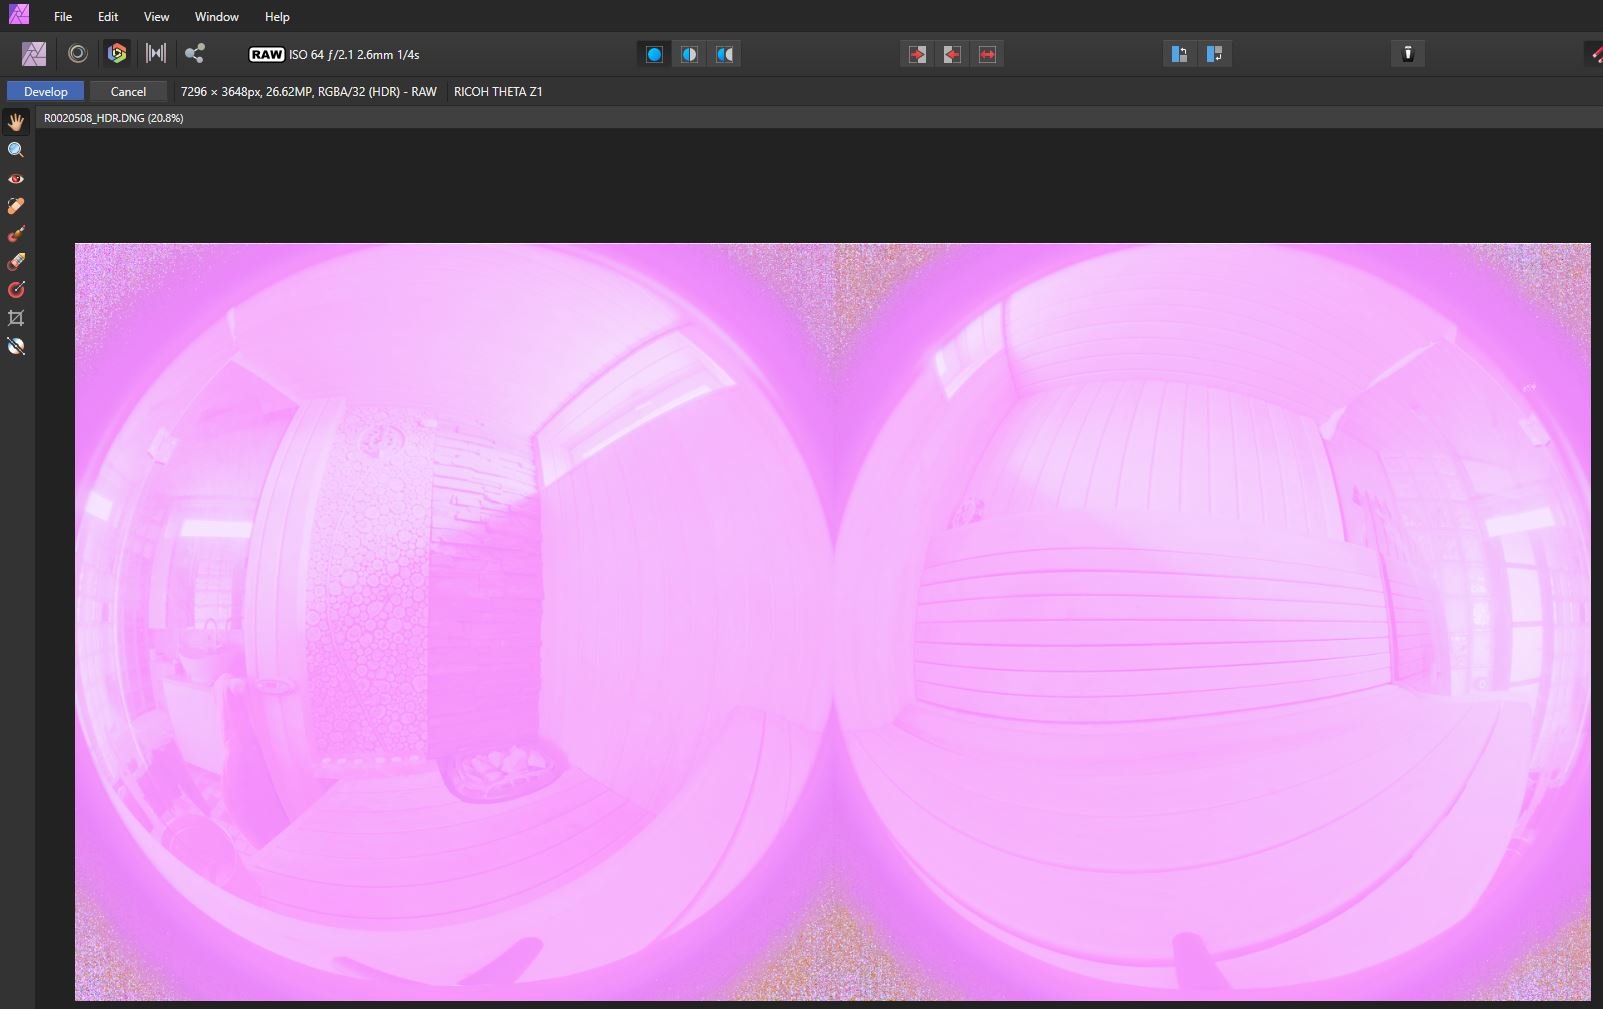This screenshot has height=1009, width=1603.
Task: Select the Red Eye Removal tool
Action: [16, 178]
